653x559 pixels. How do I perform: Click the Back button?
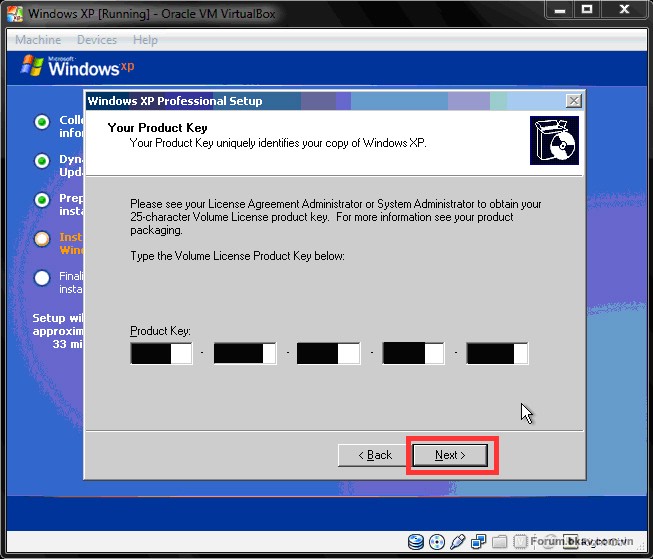point(374,455)
